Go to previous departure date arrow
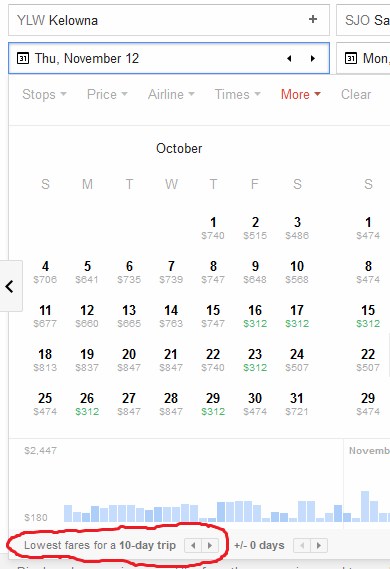 tap(289, 58)
